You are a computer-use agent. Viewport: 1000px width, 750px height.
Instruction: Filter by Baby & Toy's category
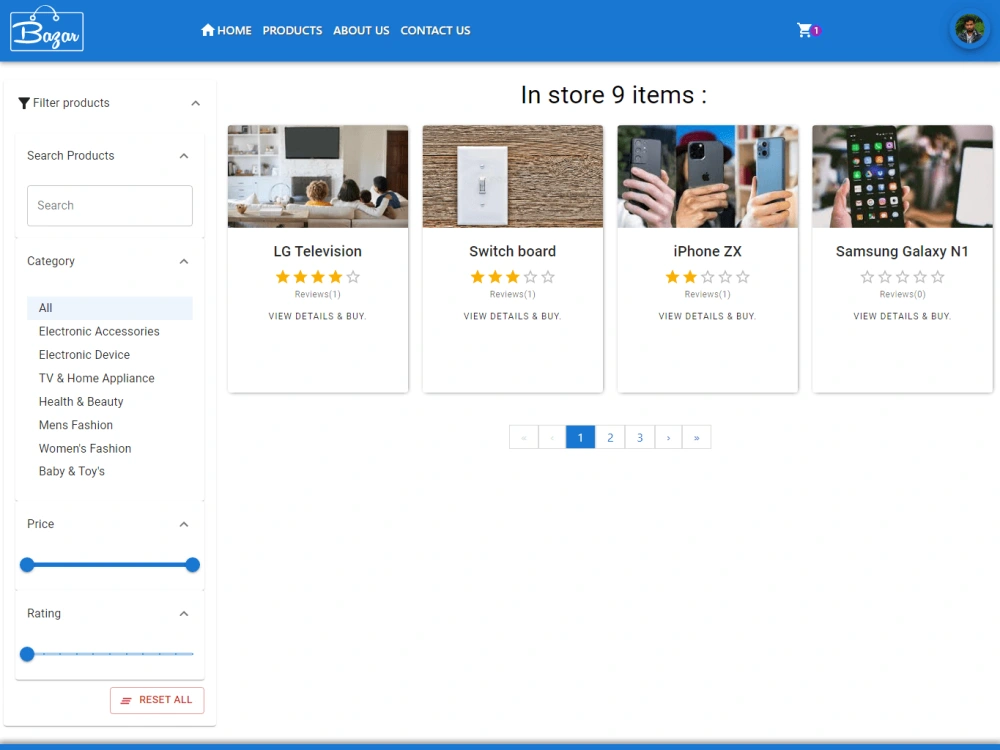pos(110,471)
